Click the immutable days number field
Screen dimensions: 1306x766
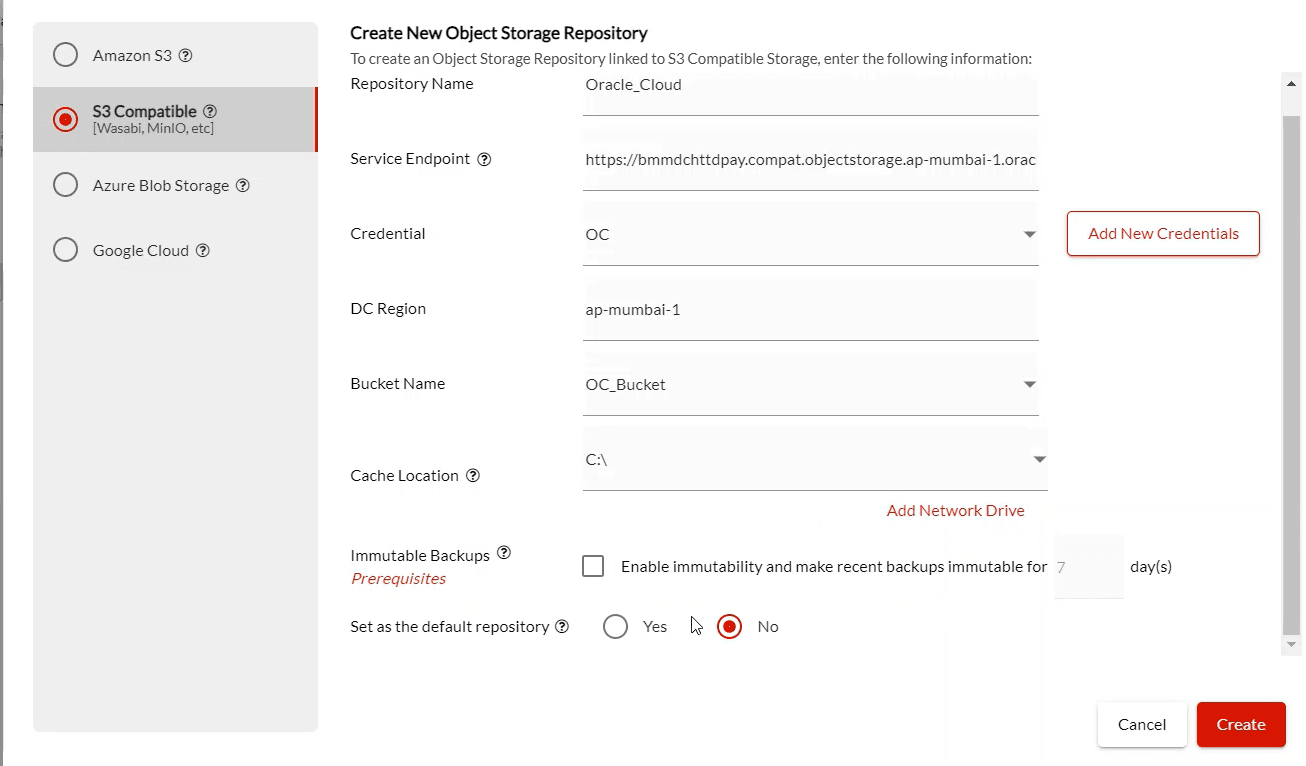1089,566
